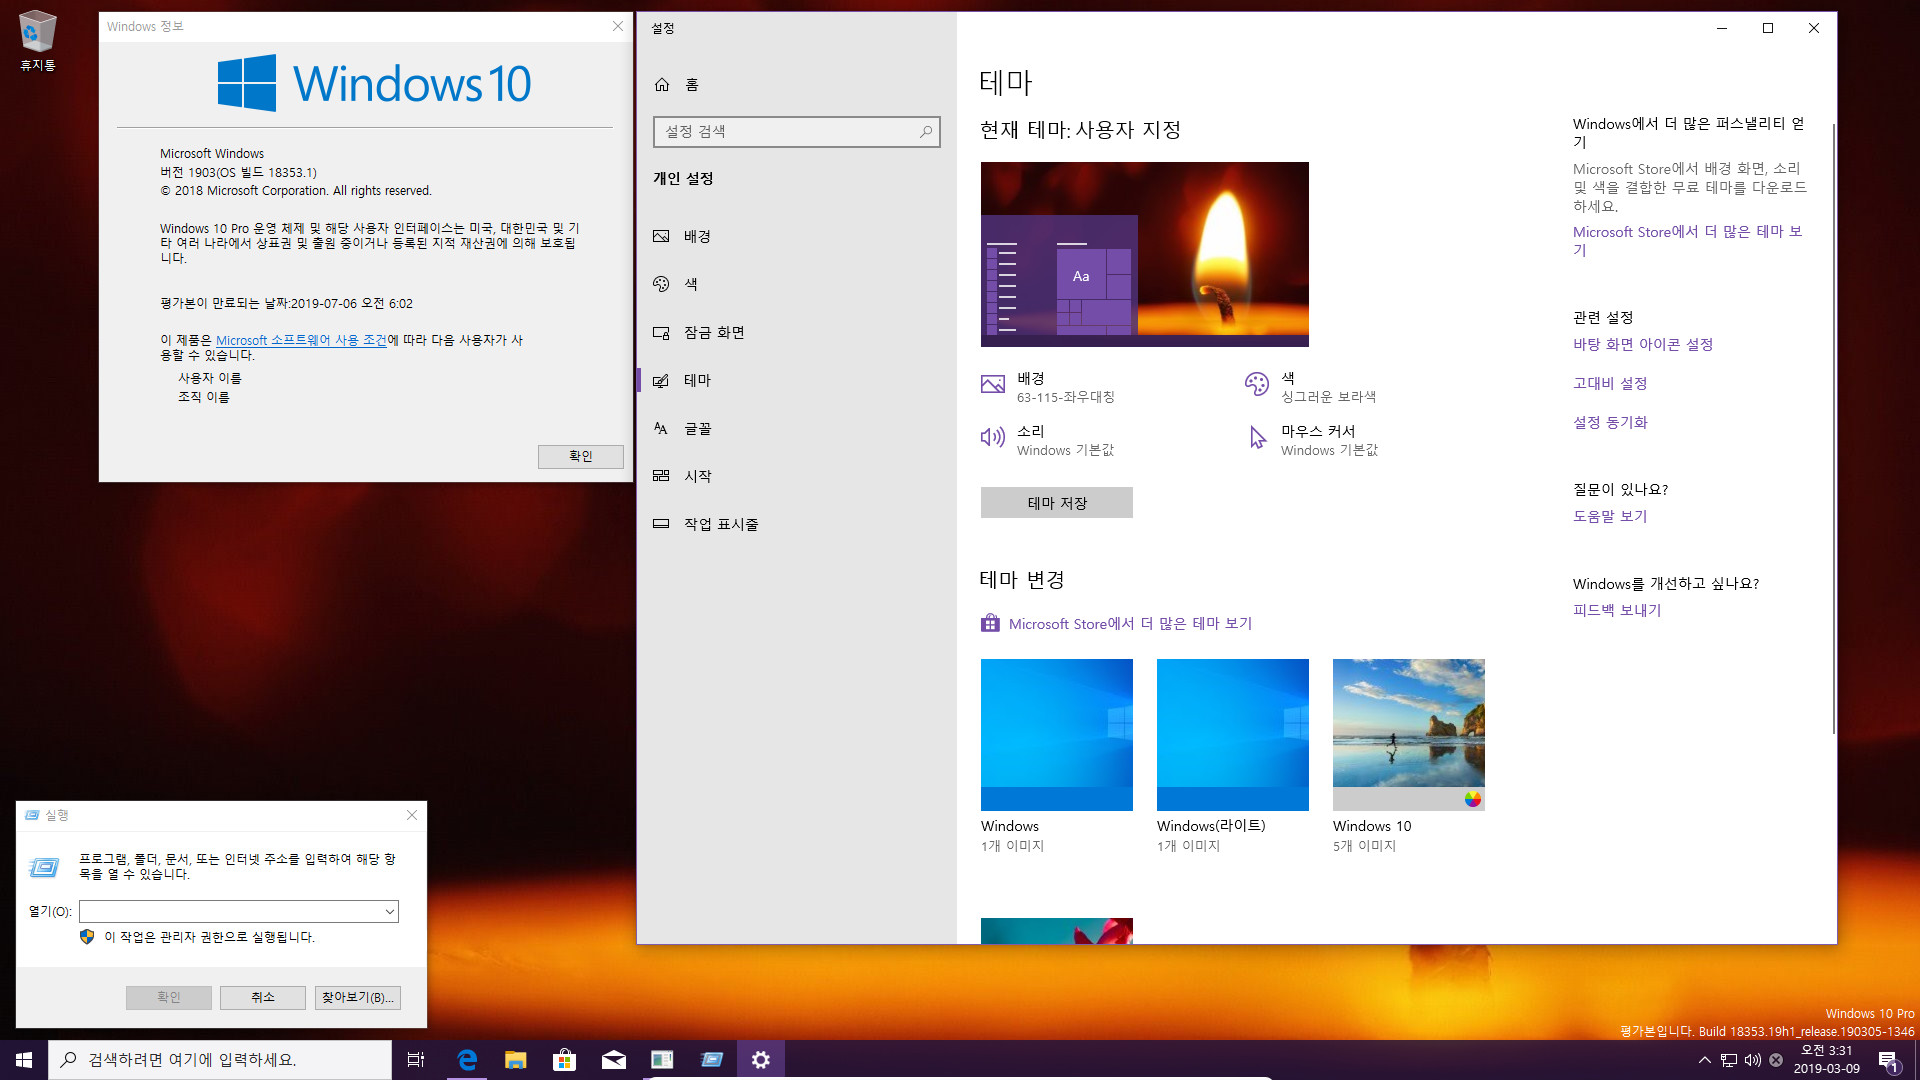The height and width of the screenshot is (1080, 1920).
Task: Select the Fonts icon in sidebar
Action: [661, 429]
